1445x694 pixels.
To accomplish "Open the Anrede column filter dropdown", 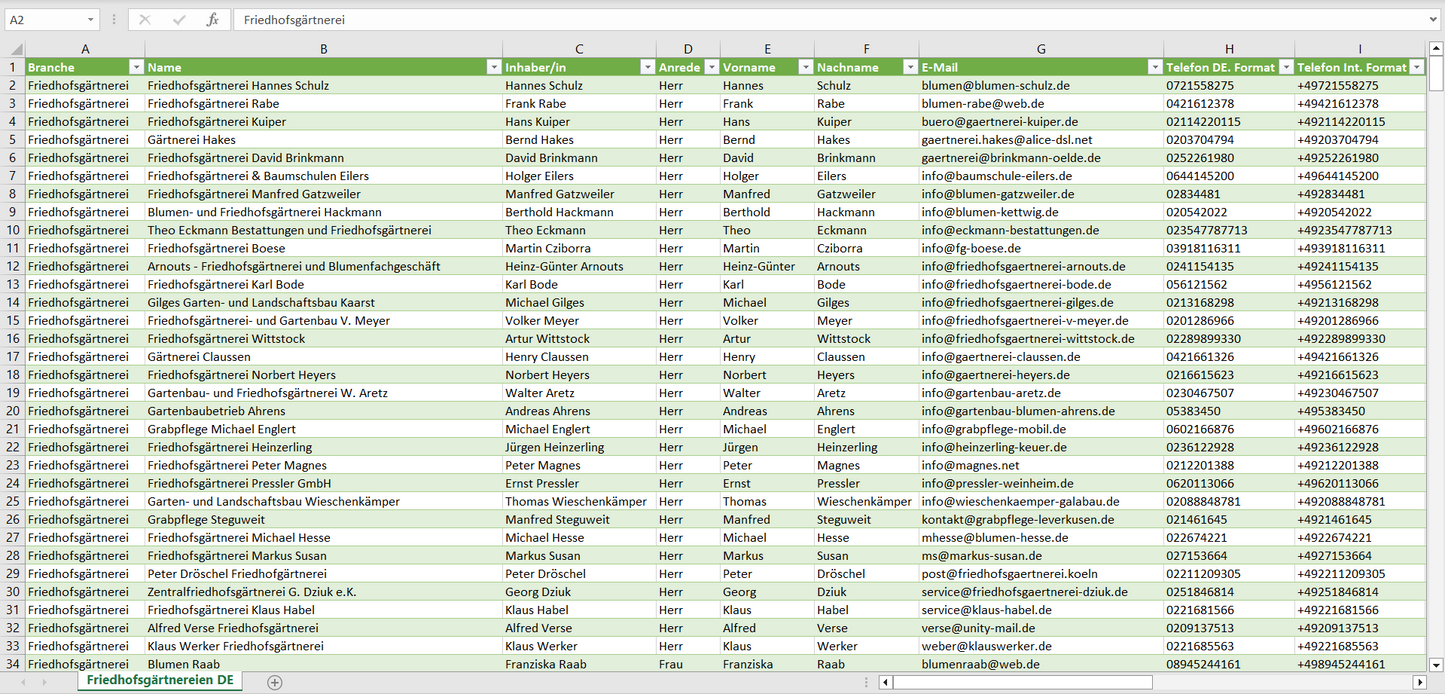I will (711, 67).
